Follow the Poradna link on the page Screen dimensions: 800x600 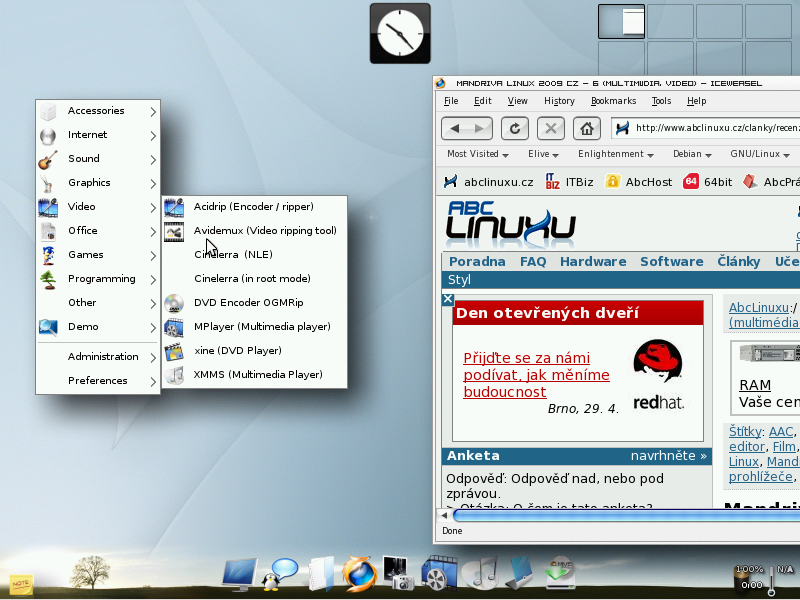(477, 262)
